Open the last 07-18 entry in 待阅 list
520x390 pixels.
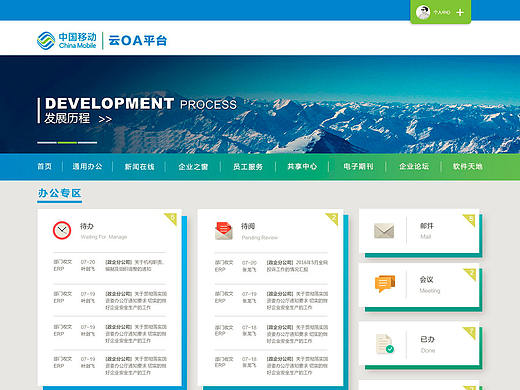pos(271,366)
